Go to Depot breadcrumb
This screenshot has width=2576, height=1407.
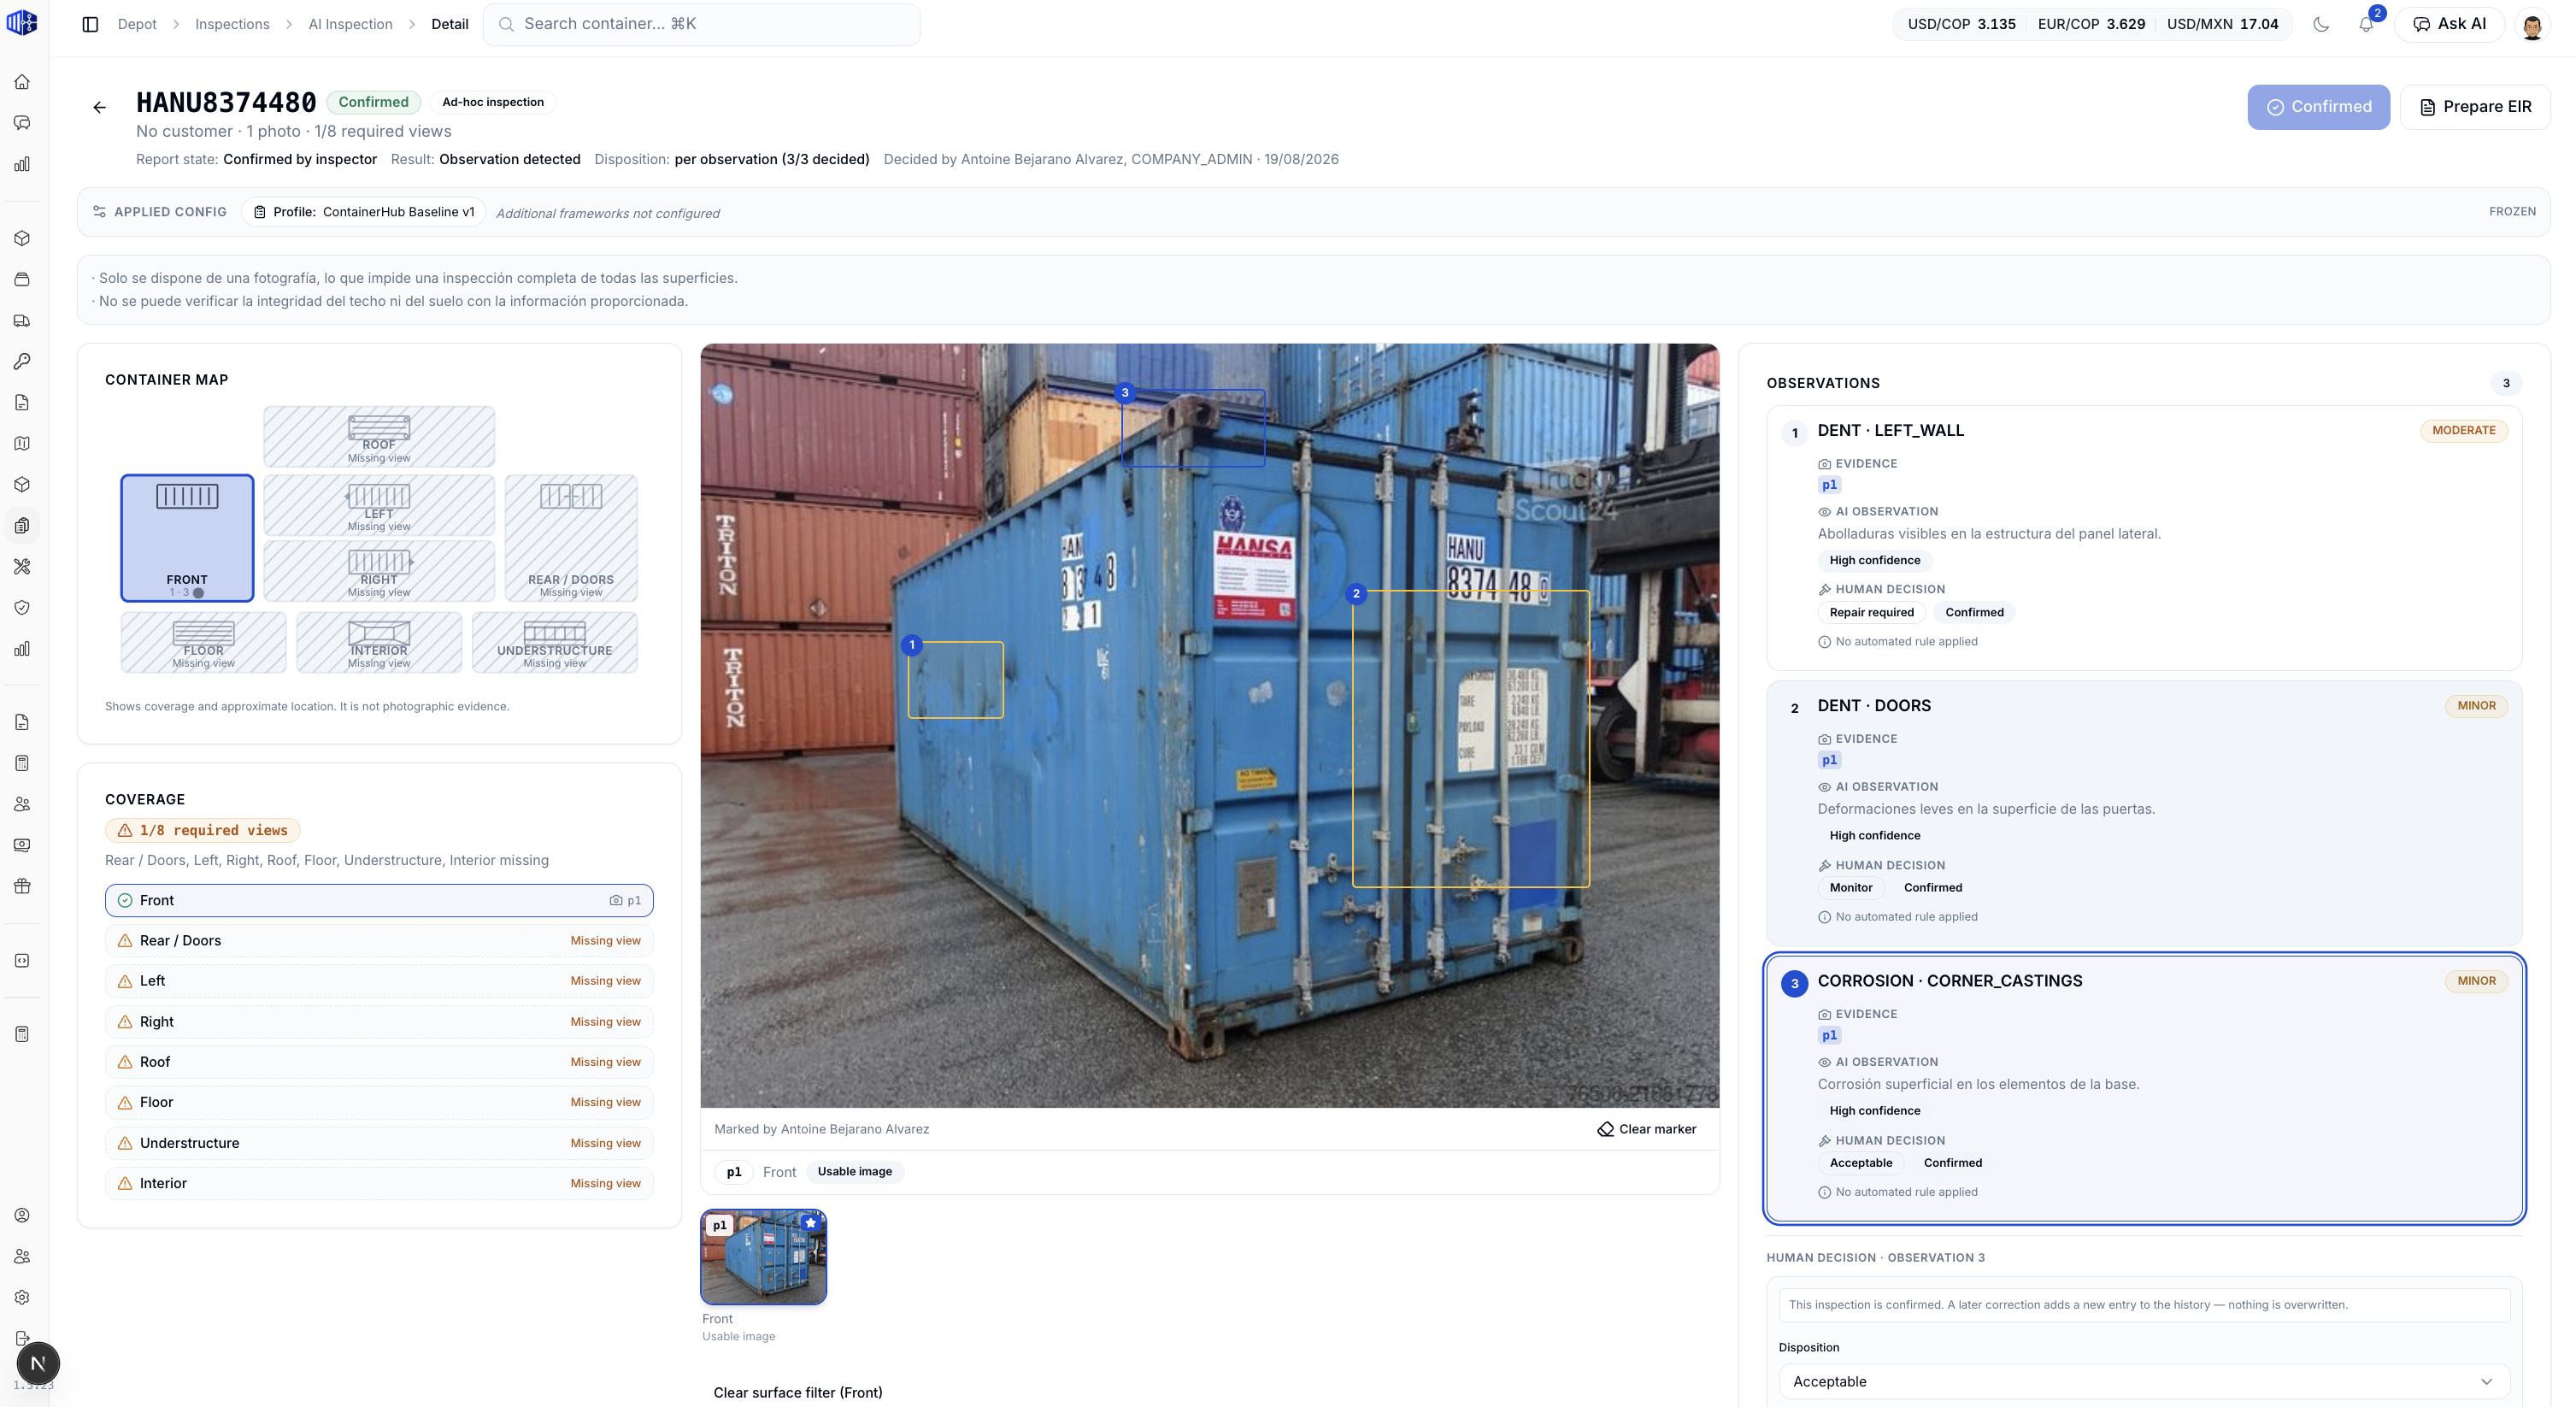(x=137, y=24)
